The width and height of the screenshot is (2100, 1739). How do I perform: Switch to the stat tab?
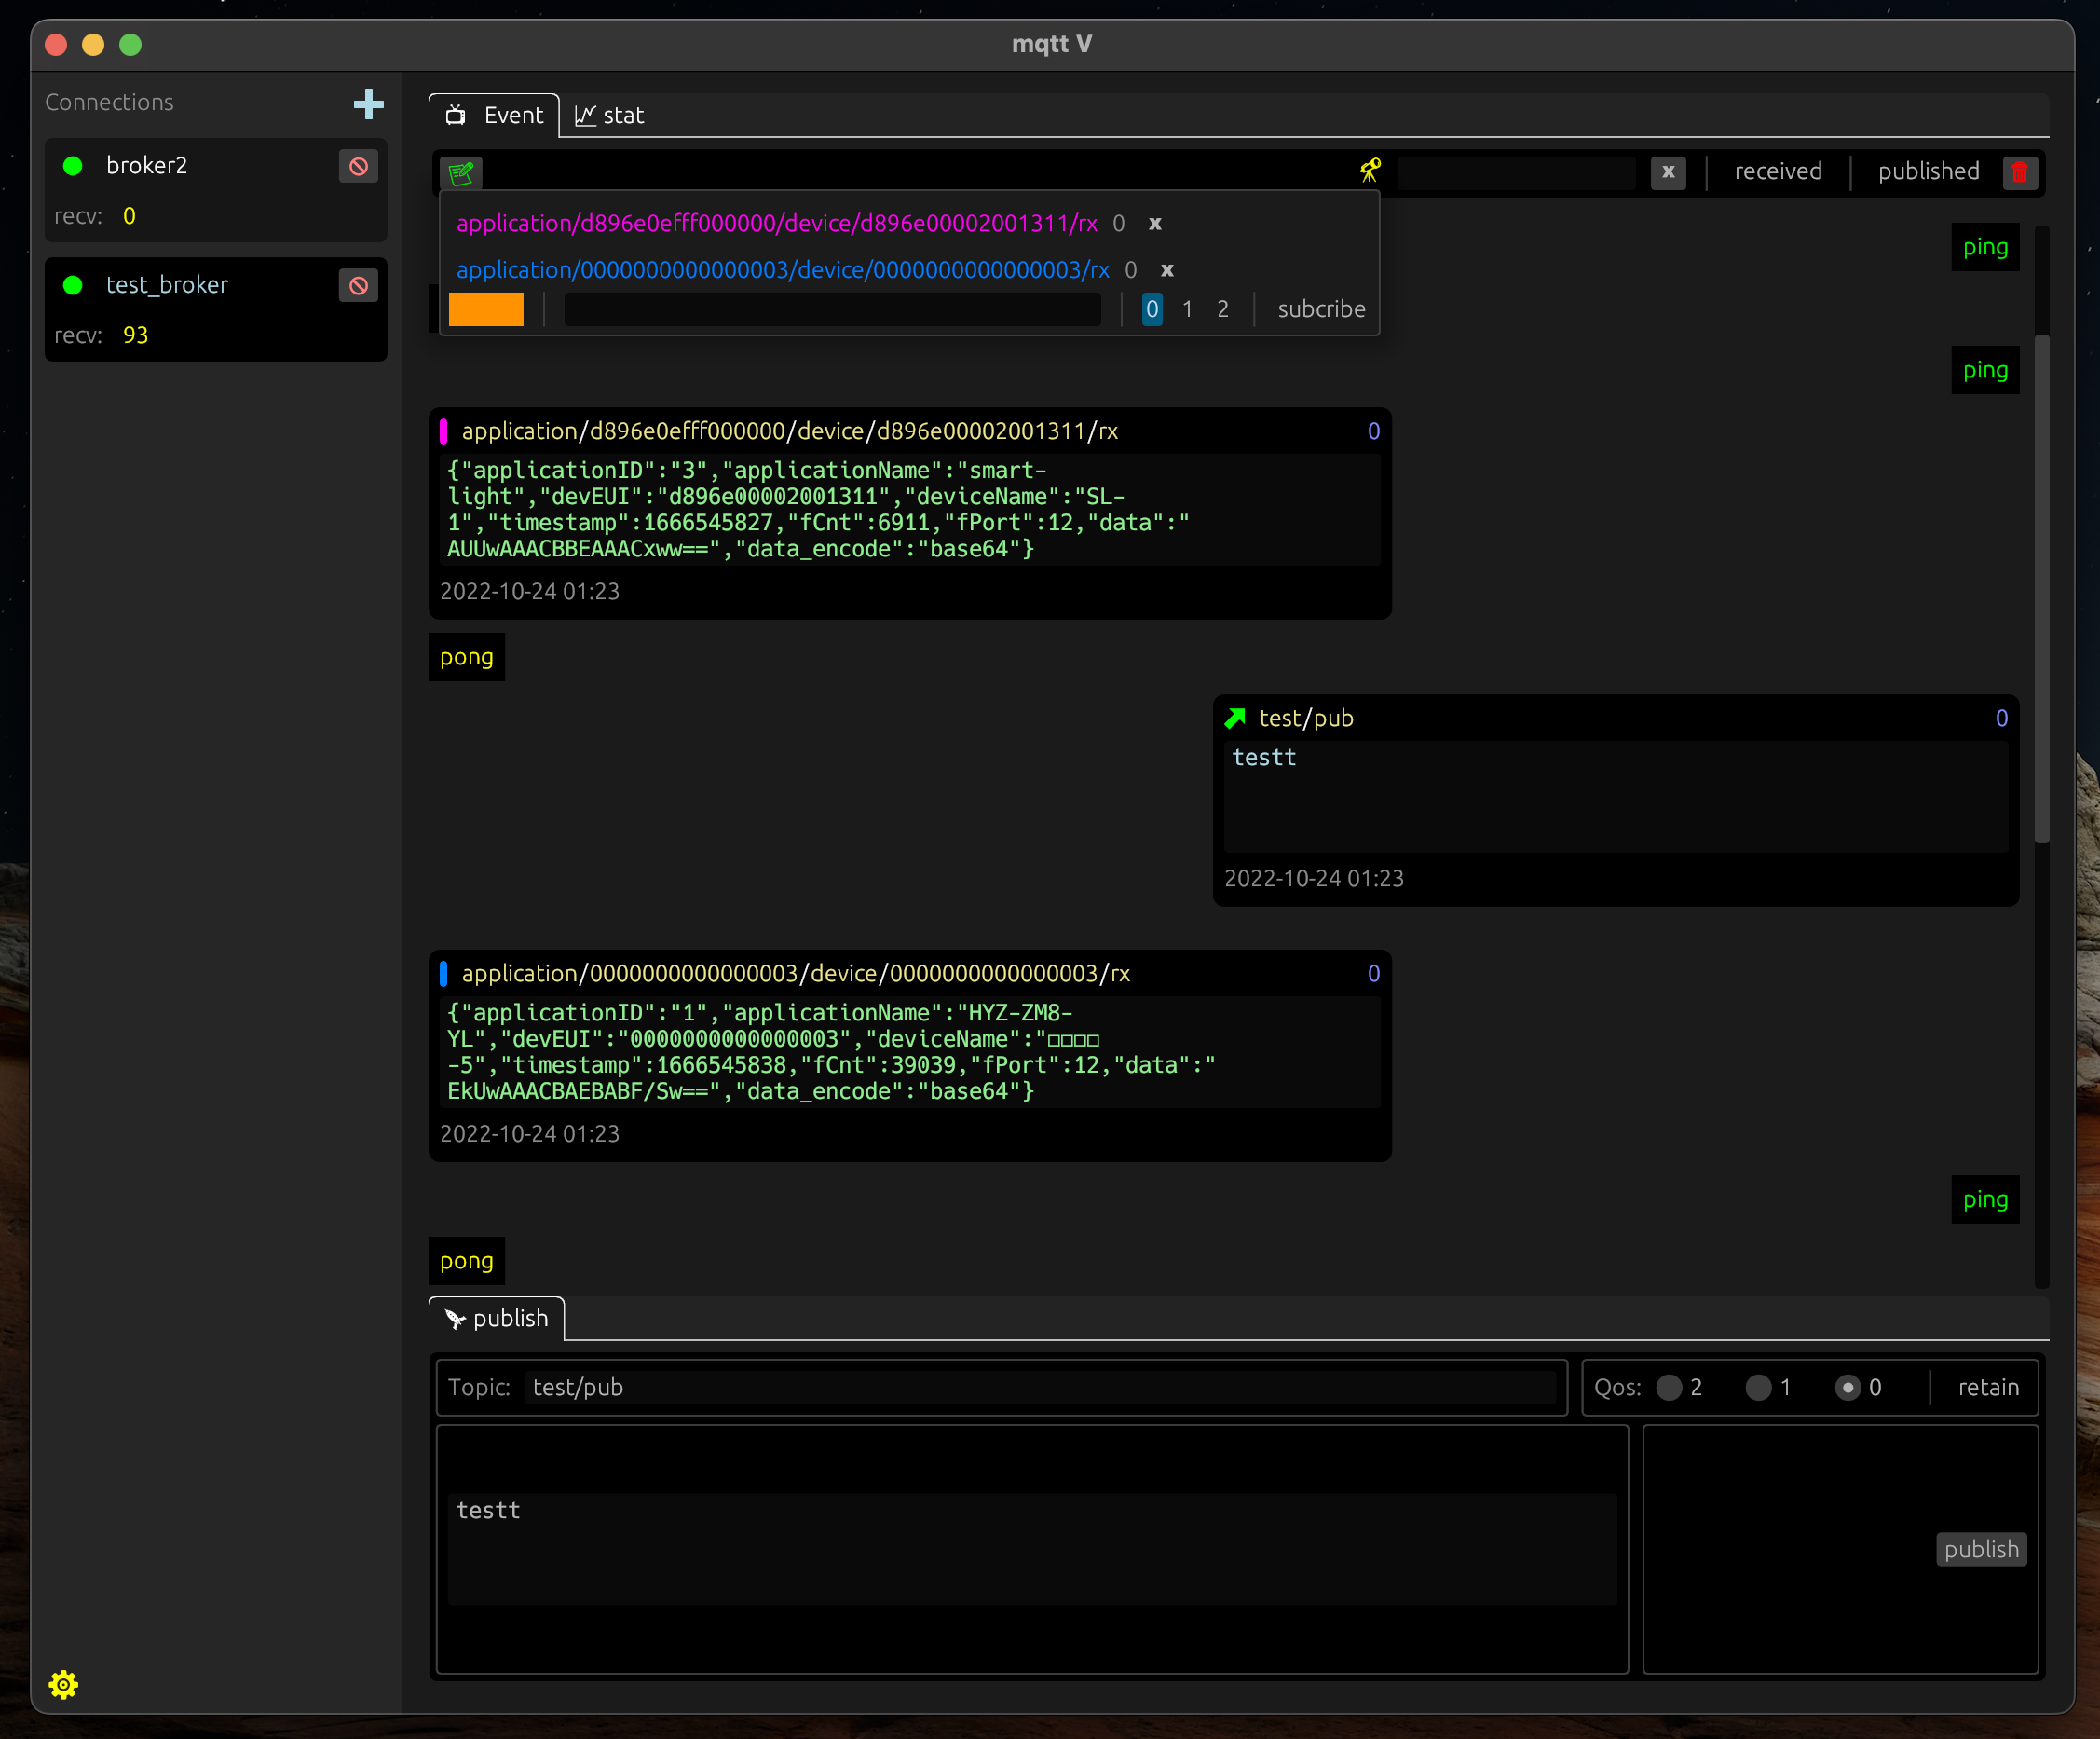click(609, 116)
